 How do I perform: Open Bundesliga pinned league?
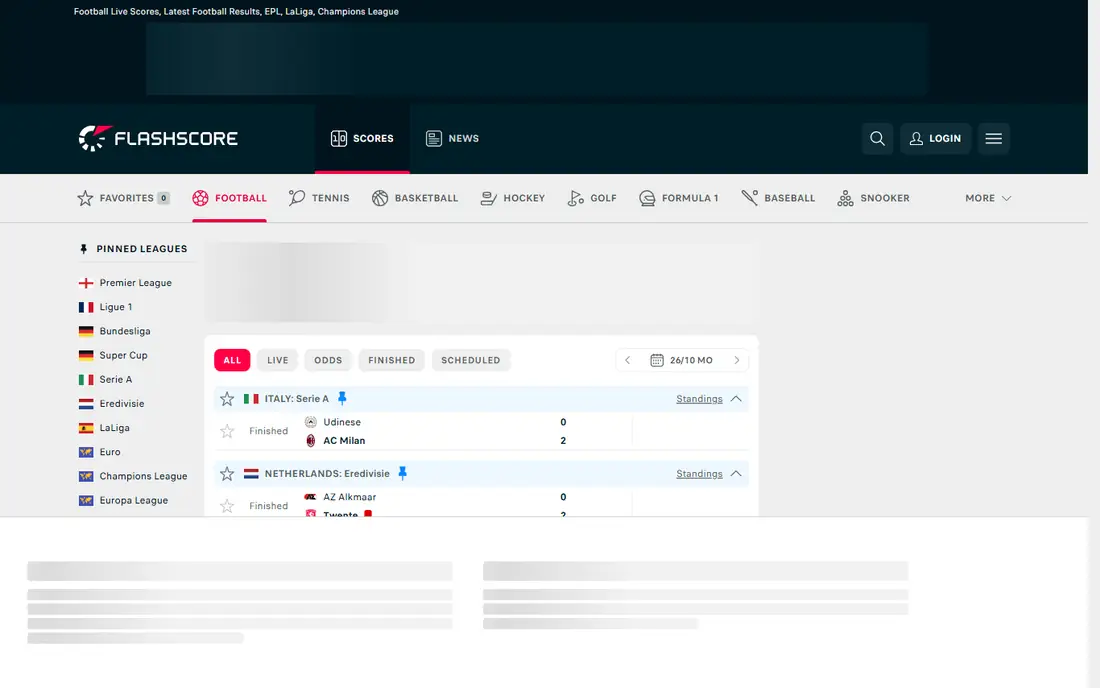(x=114, y=331)
